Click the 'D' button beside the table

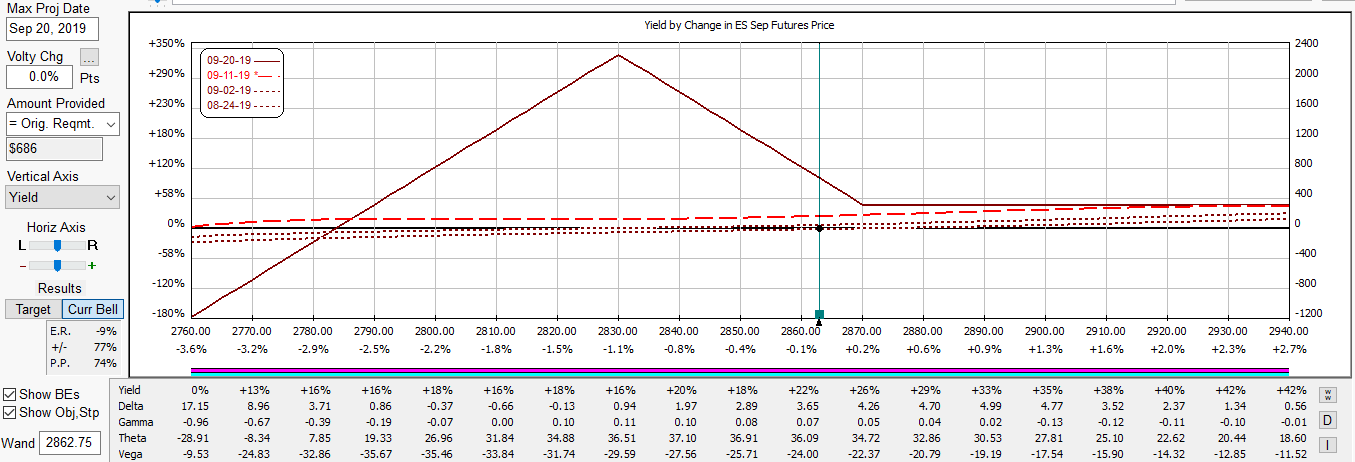[x=1328, y=419]
